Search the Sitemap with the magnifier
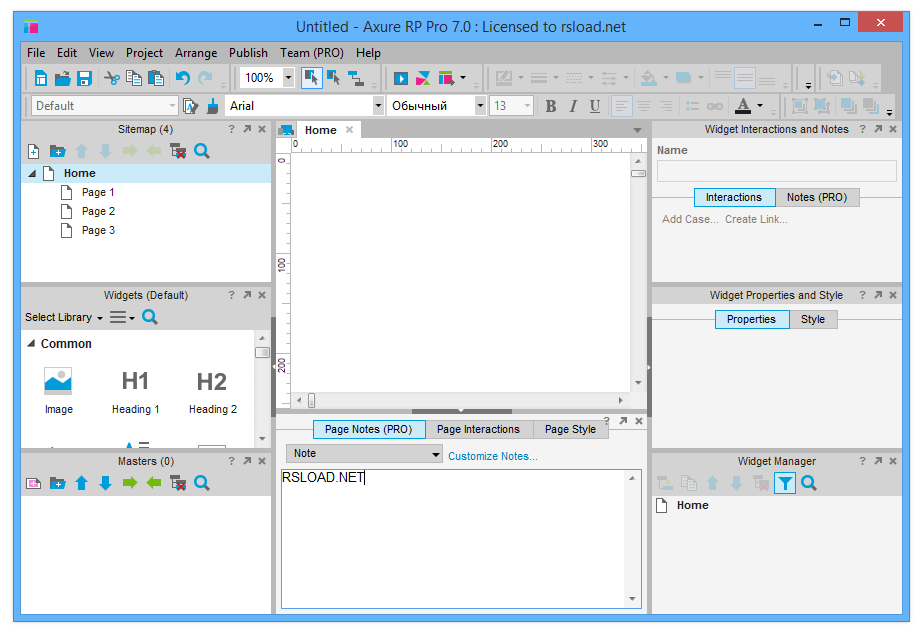Screen dimensions: 923x638 pos(202,151)
